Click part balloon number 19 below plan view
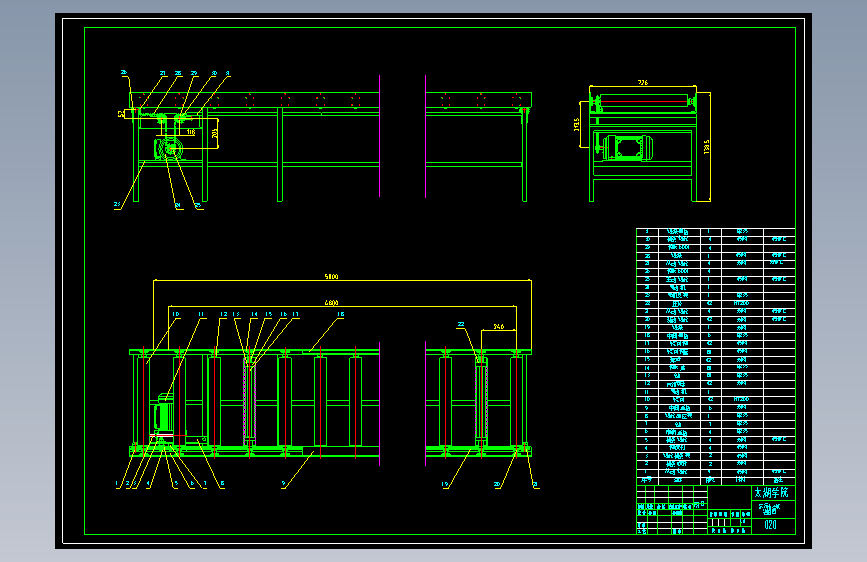Image resolution: width=867 pixels, height=562 pixels. click(445, 485)
